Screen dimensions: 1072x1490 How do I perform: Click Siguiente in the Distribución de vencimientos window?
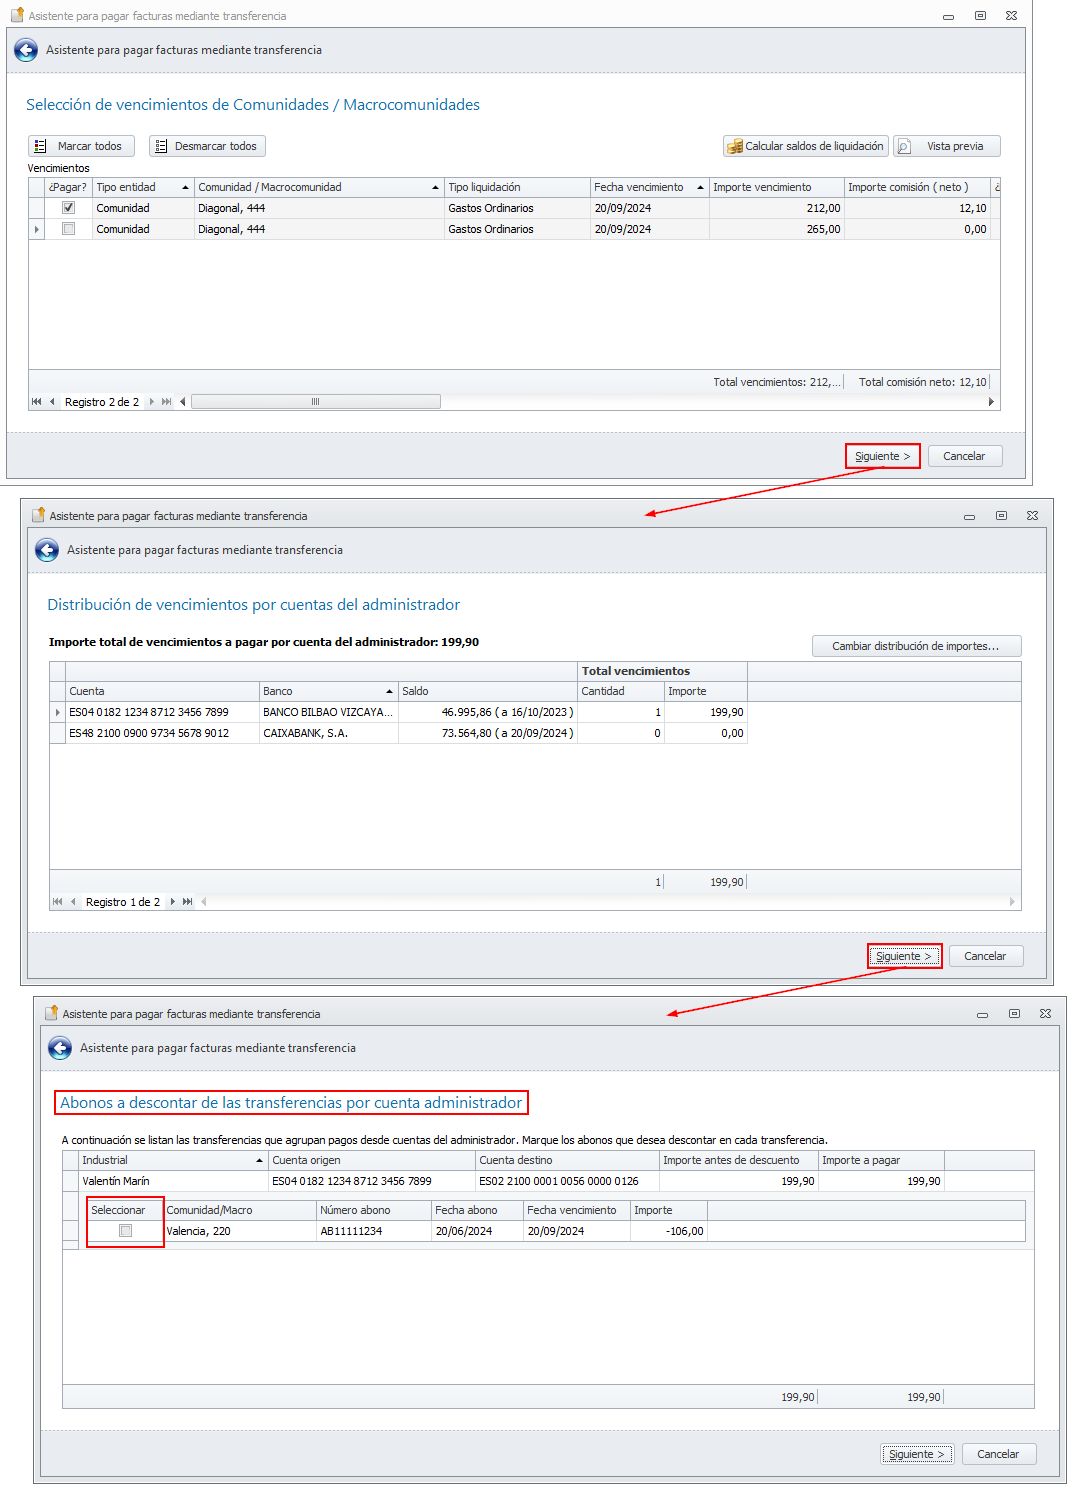click(x=904, y=956)
